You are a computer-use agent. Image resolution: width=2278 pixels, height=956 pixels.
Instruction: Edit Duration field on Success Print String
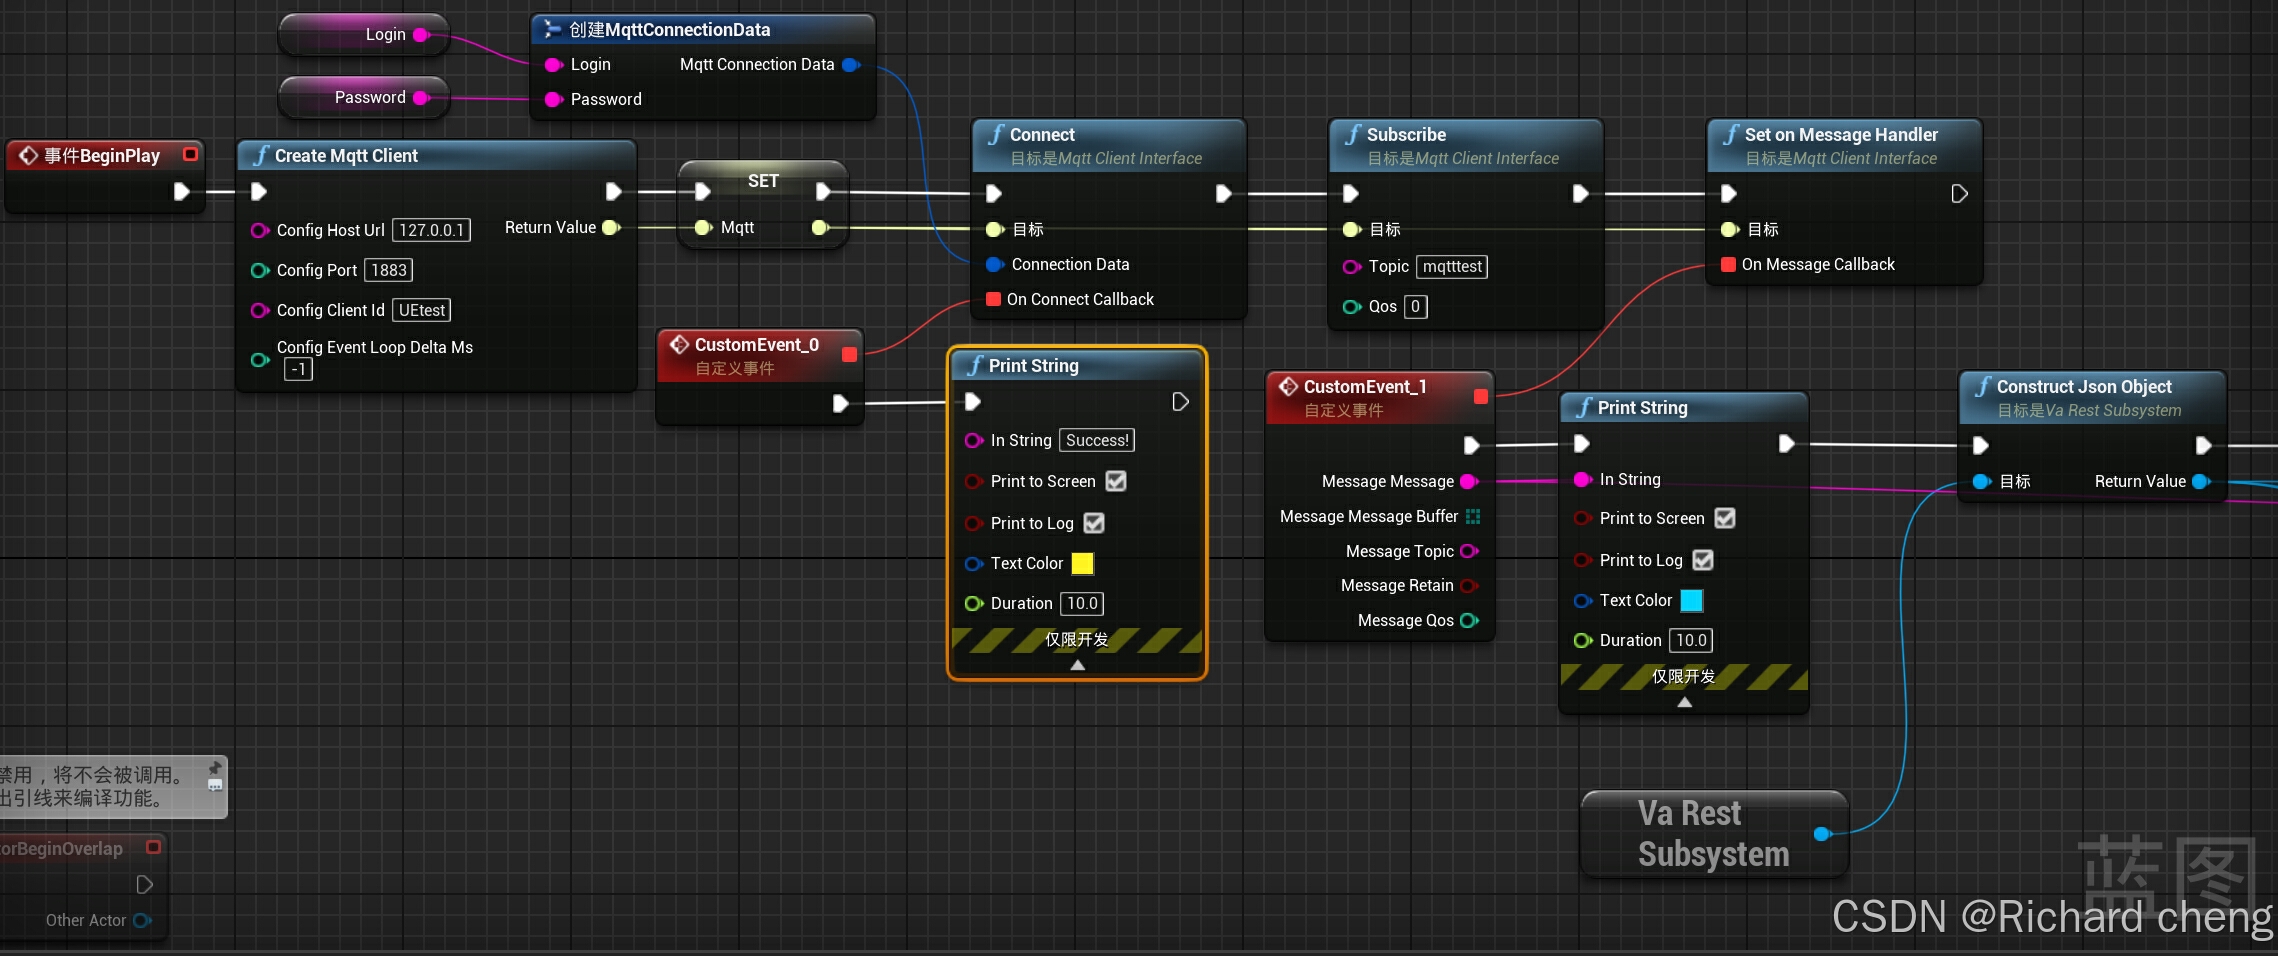(x=1082, y=603)
